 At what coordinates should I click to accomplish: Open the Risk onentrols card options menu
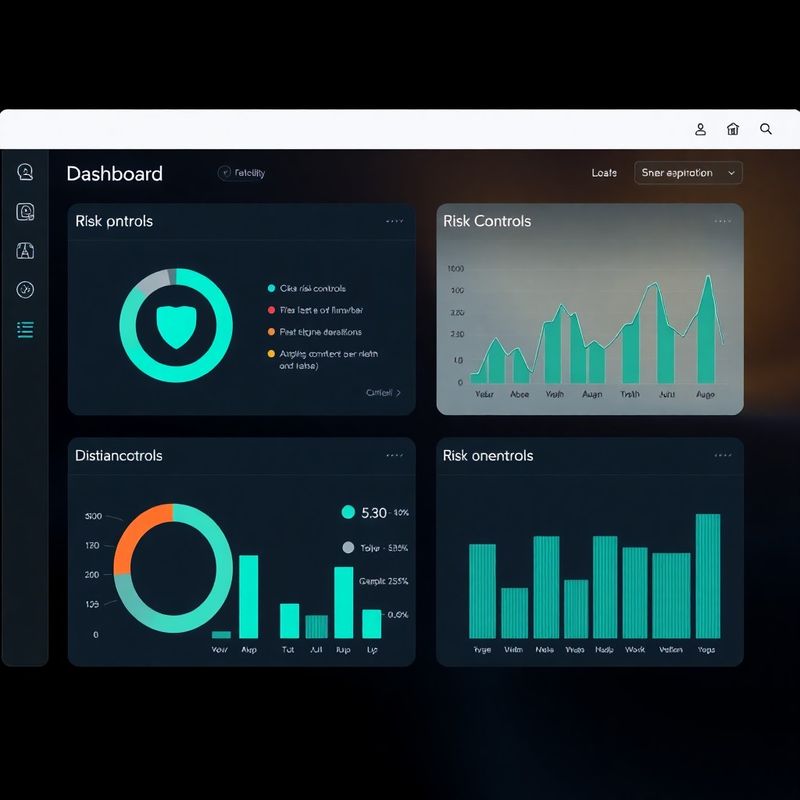[722, 455]
